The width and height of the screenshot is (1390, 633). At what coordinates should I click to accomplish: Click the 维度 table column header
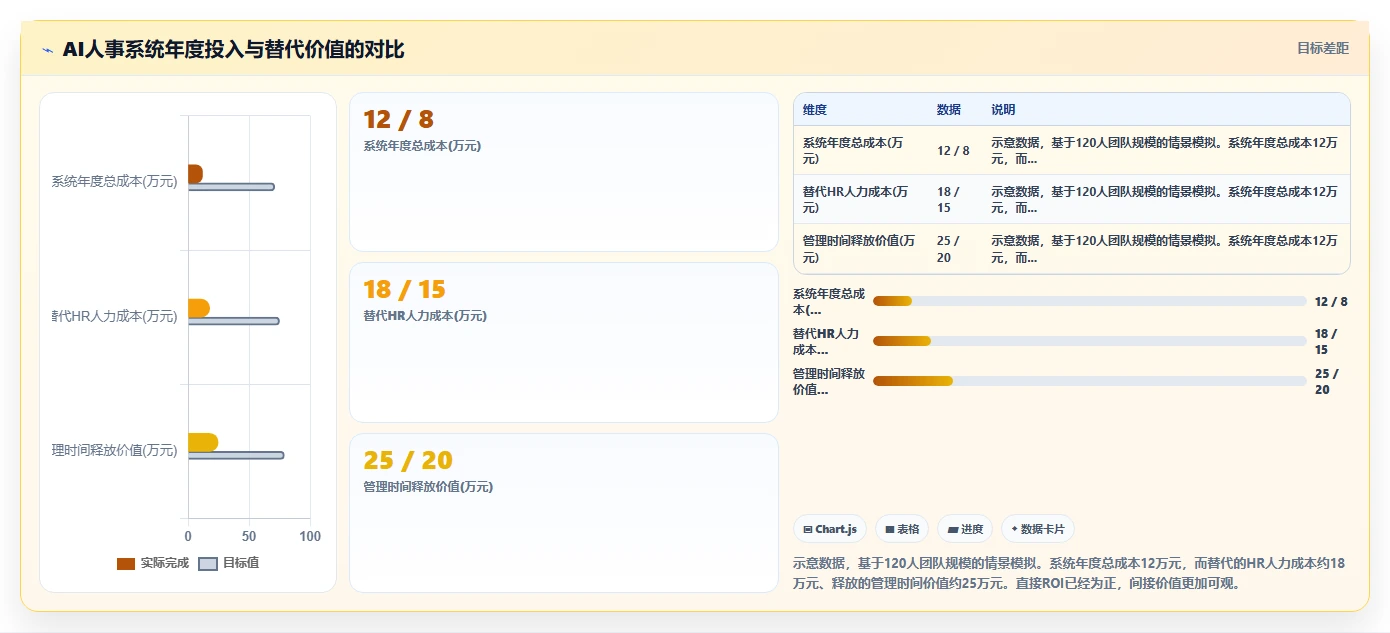[815, 110]
